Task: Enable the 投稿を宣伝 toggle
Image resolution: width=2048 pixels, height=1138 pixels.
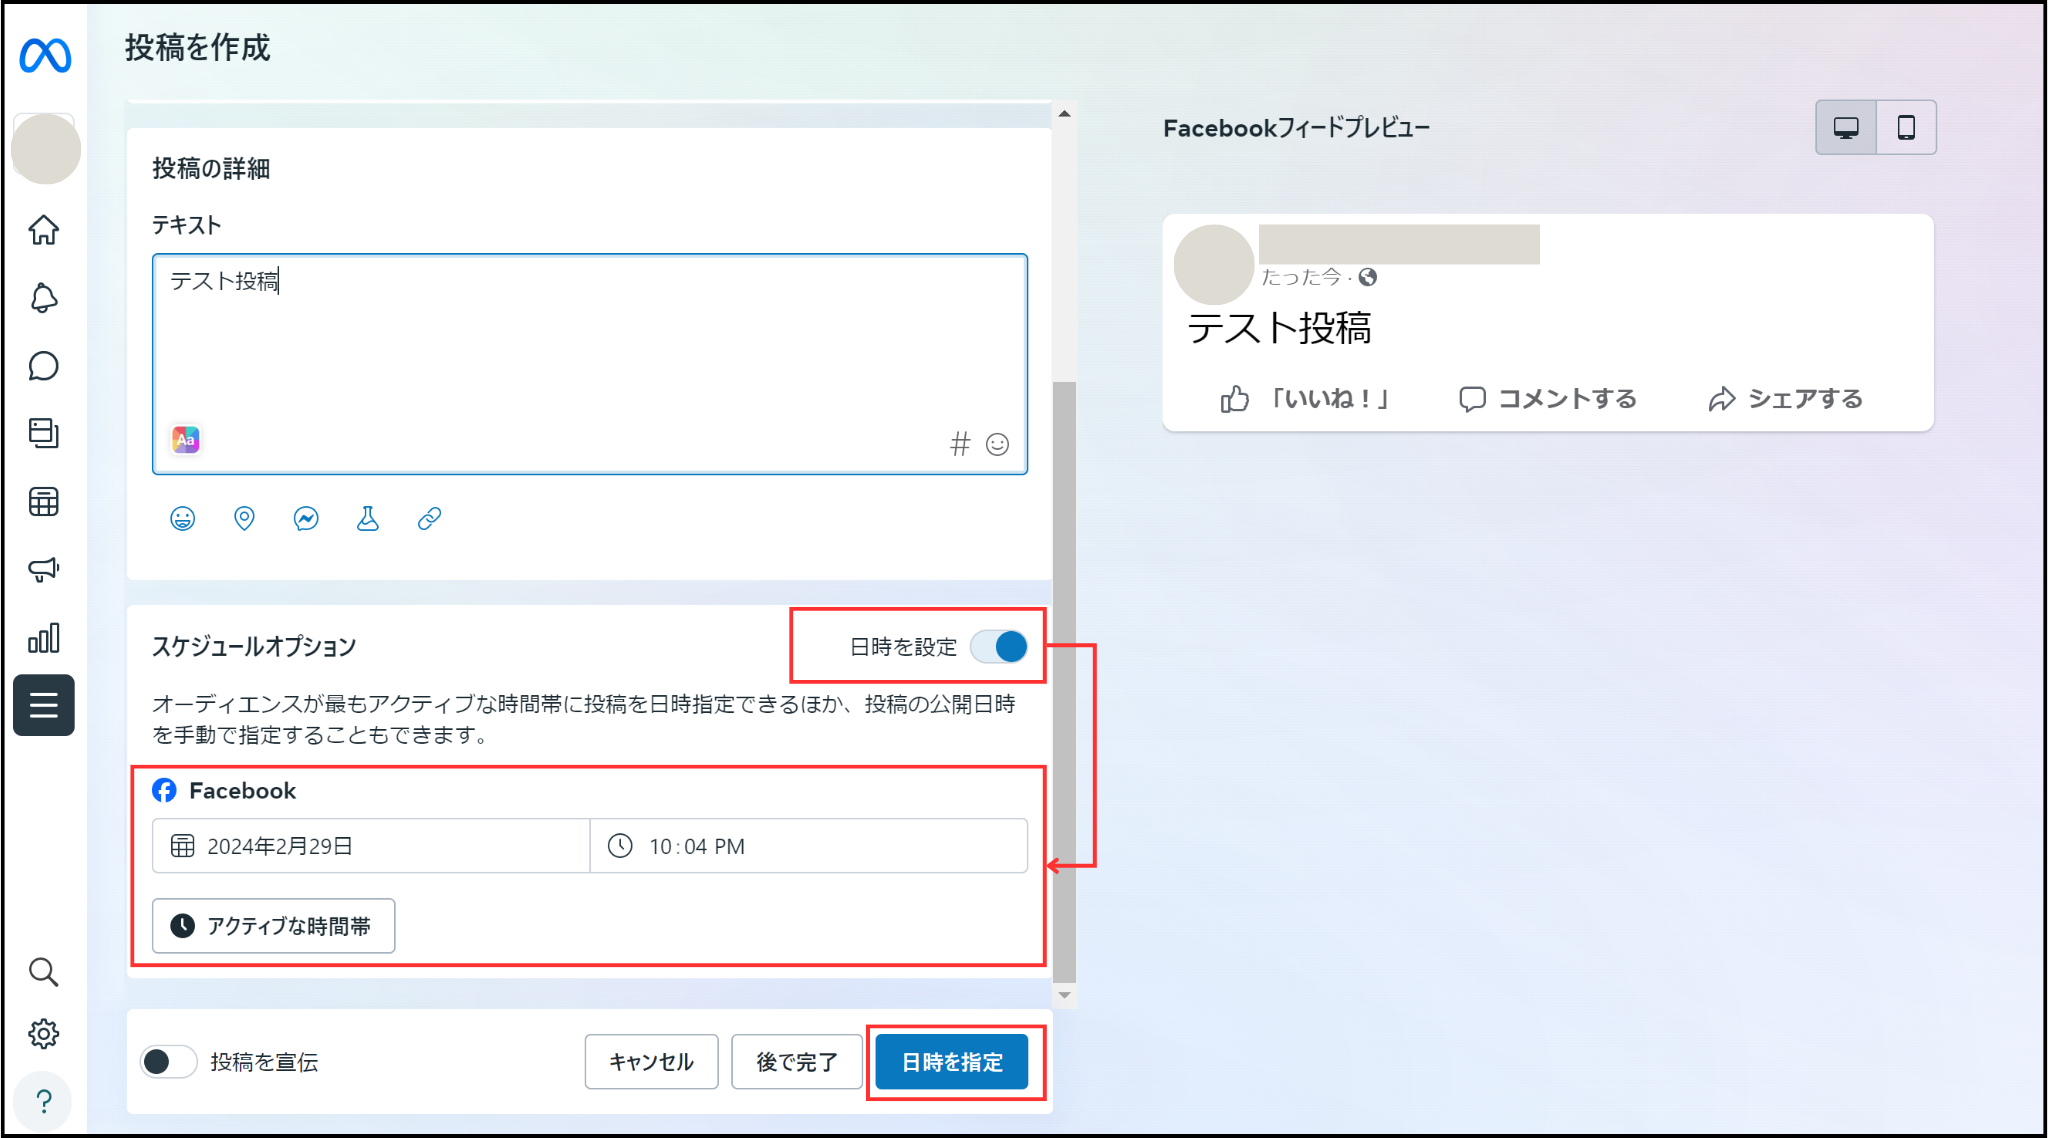Action: coord(168,1062)
